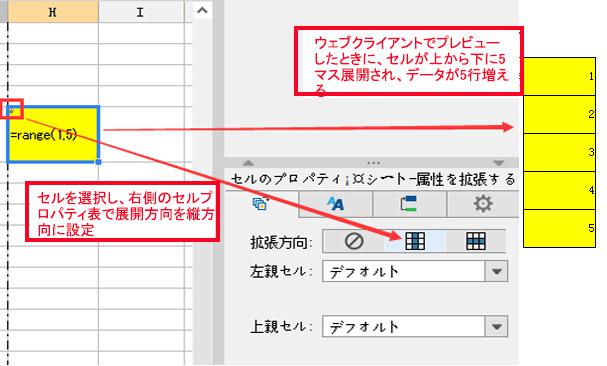Collapse panel using the down triangle
The image size is (607, 366).
coord(499,163)
